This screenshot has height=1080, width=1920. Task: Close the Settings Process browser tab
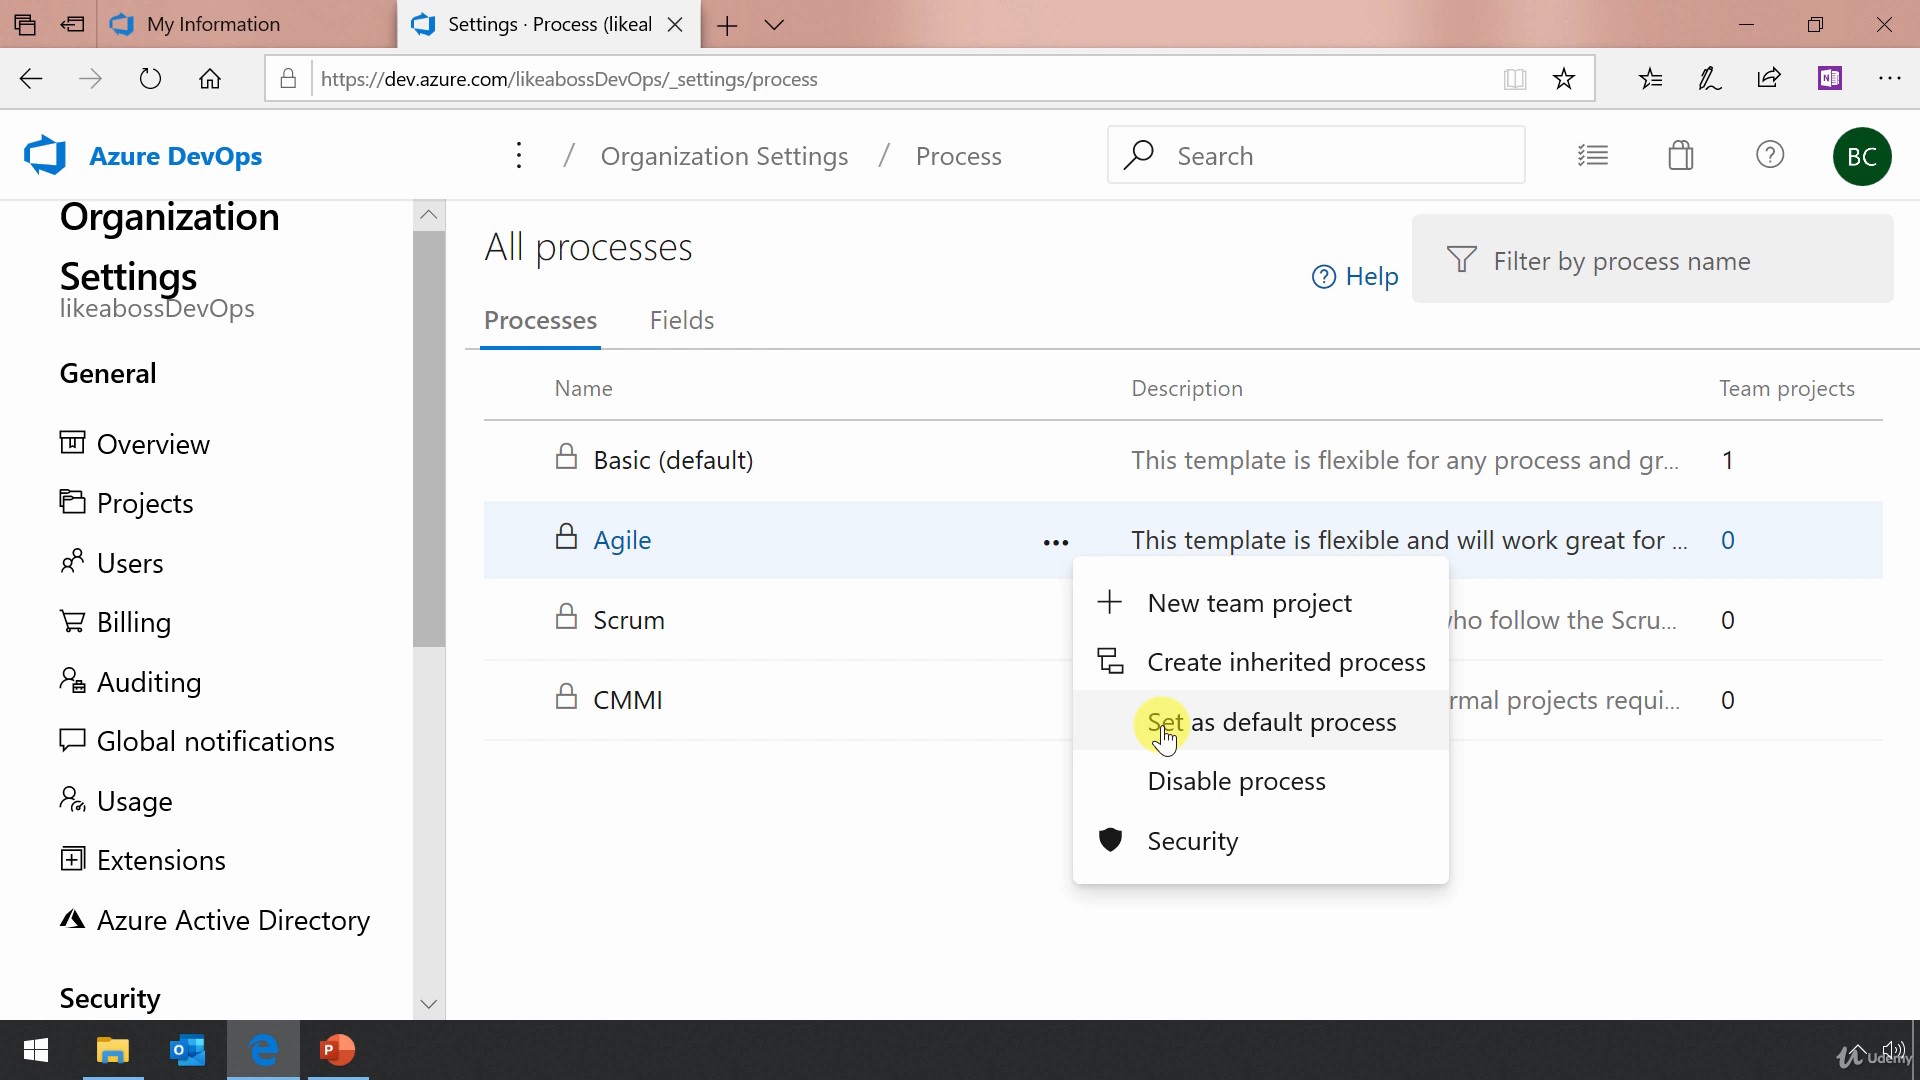click(676, 25)
